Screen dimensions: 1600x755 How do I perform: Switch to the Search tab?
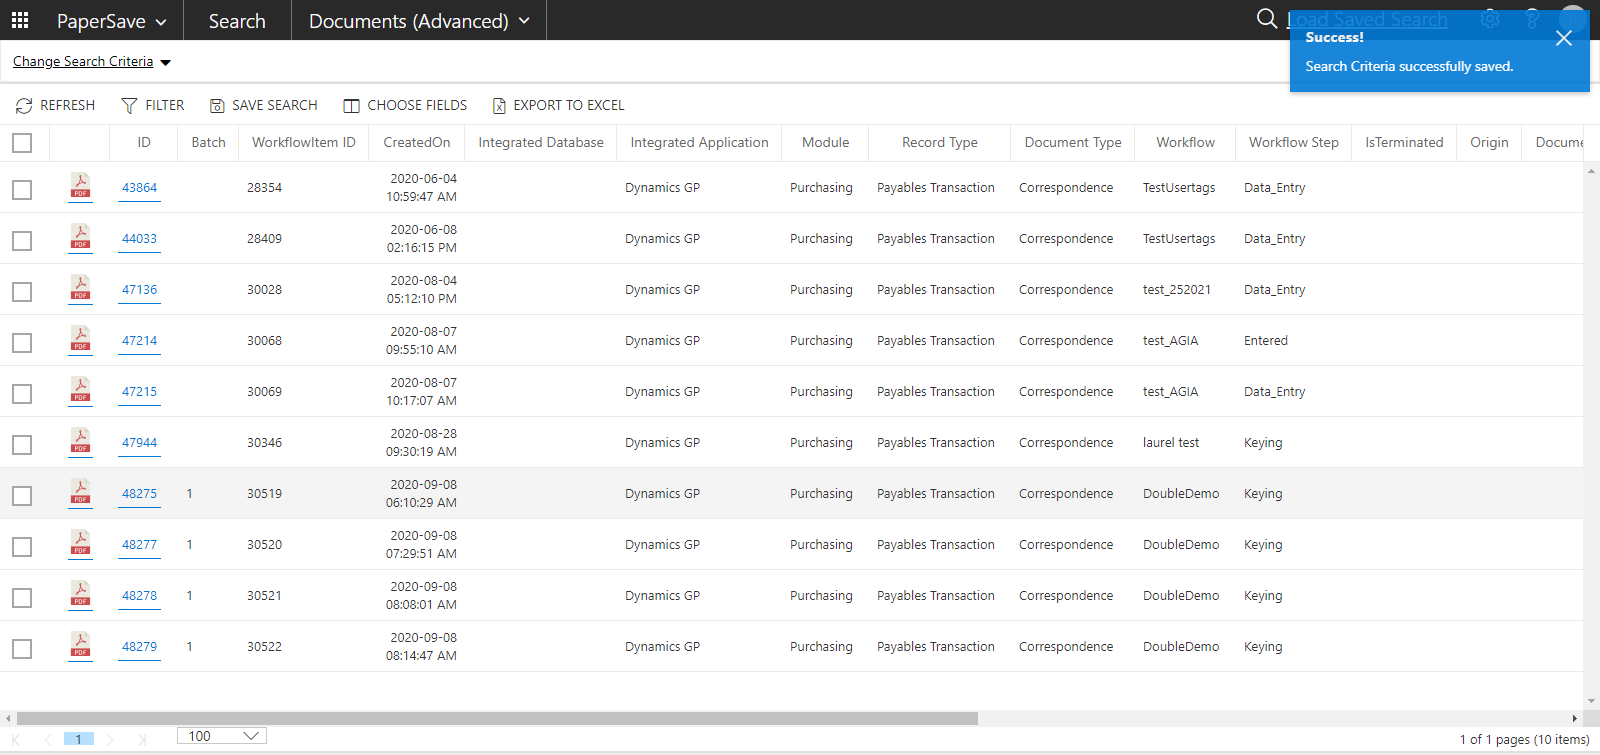point(237,21)
